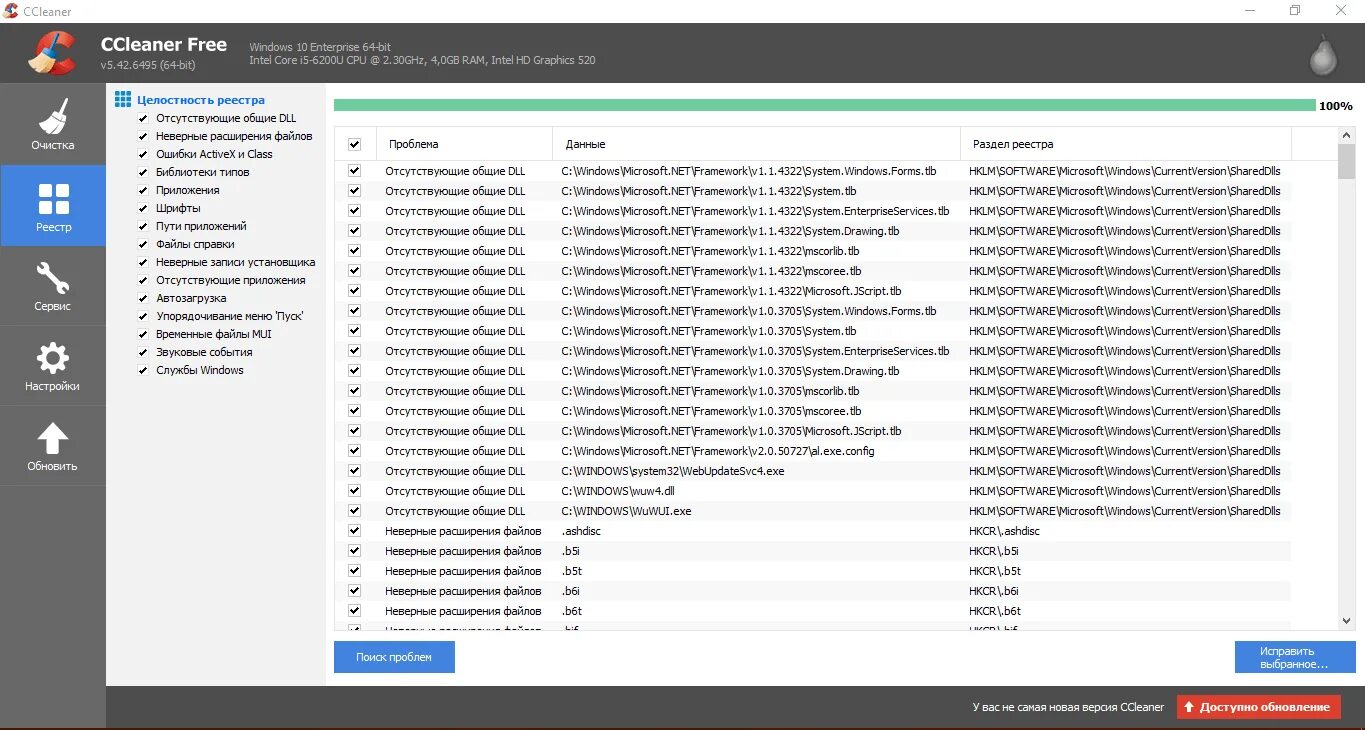Click the results list vertical scrollbar thumb

click(1346, 161)
